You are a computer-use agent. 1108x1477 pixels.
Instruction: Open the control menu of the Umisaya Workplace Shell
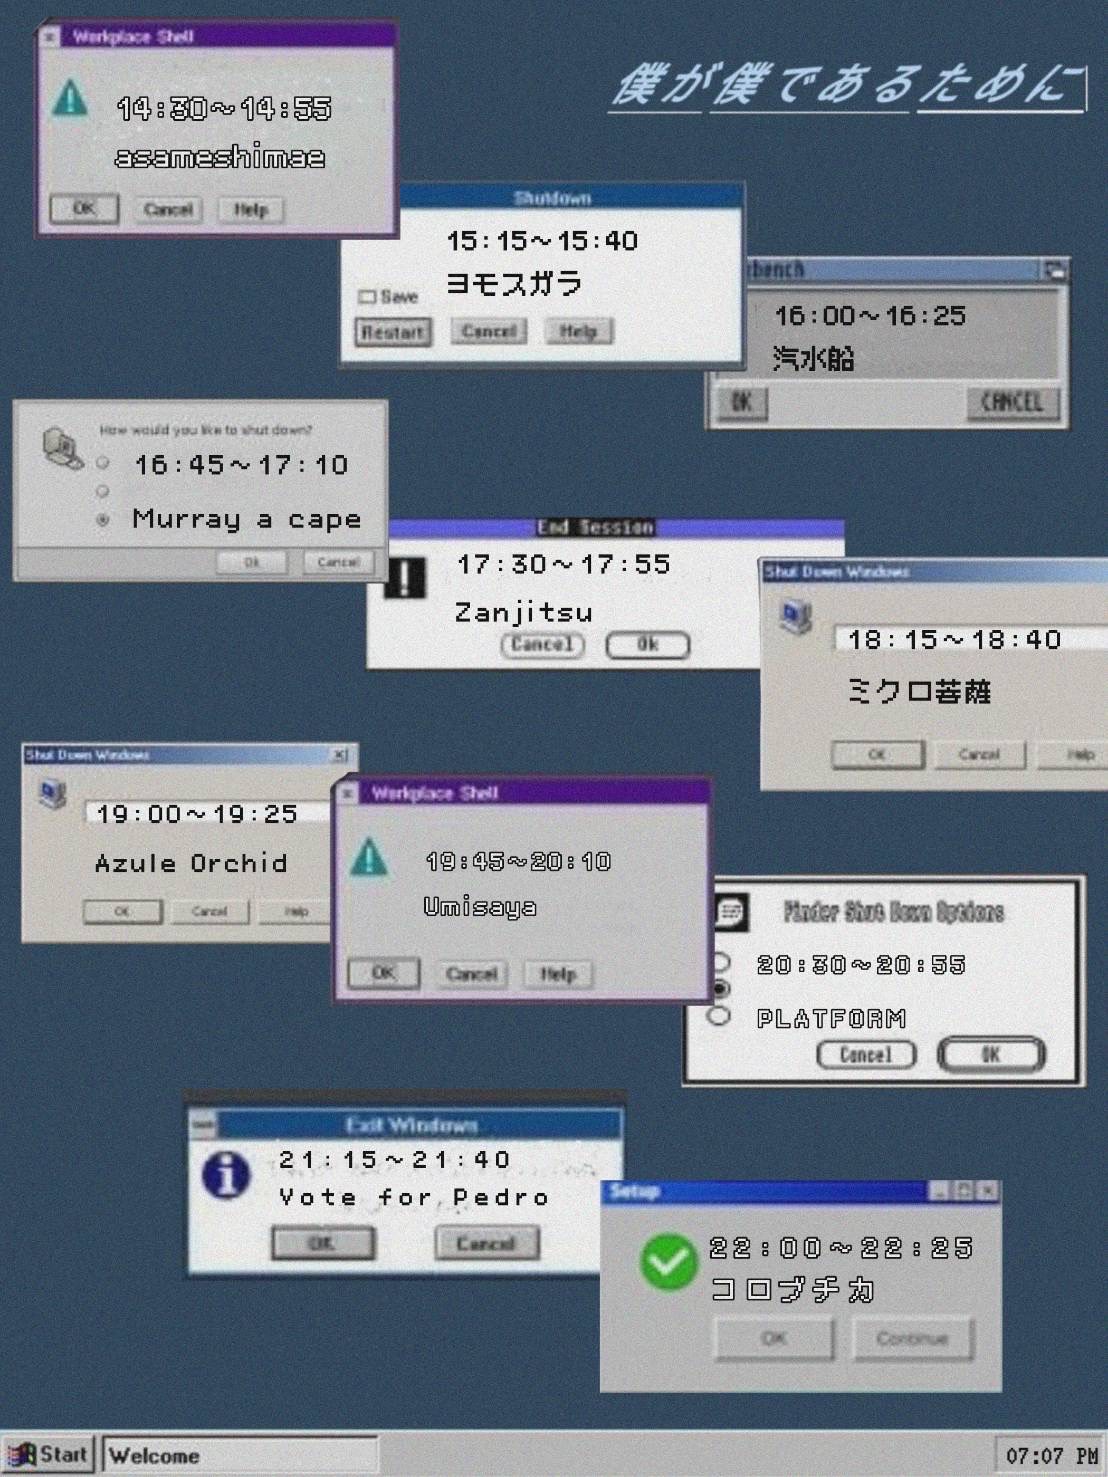click(x=347, y=793)
